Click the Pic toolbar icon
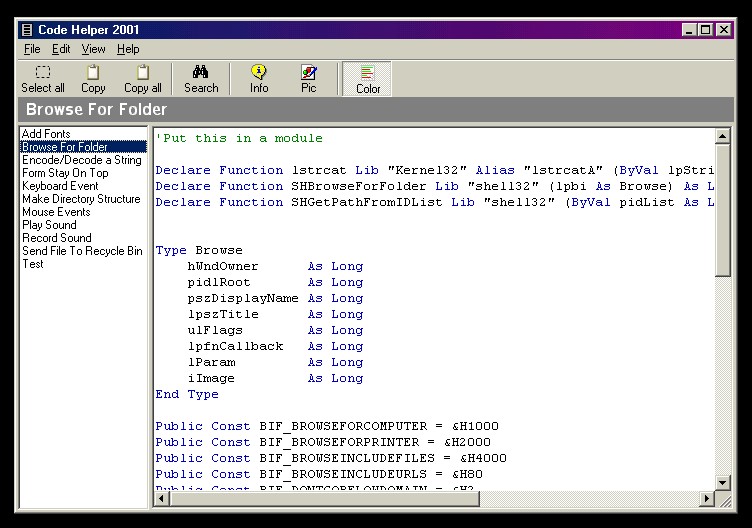 point(308,72)
